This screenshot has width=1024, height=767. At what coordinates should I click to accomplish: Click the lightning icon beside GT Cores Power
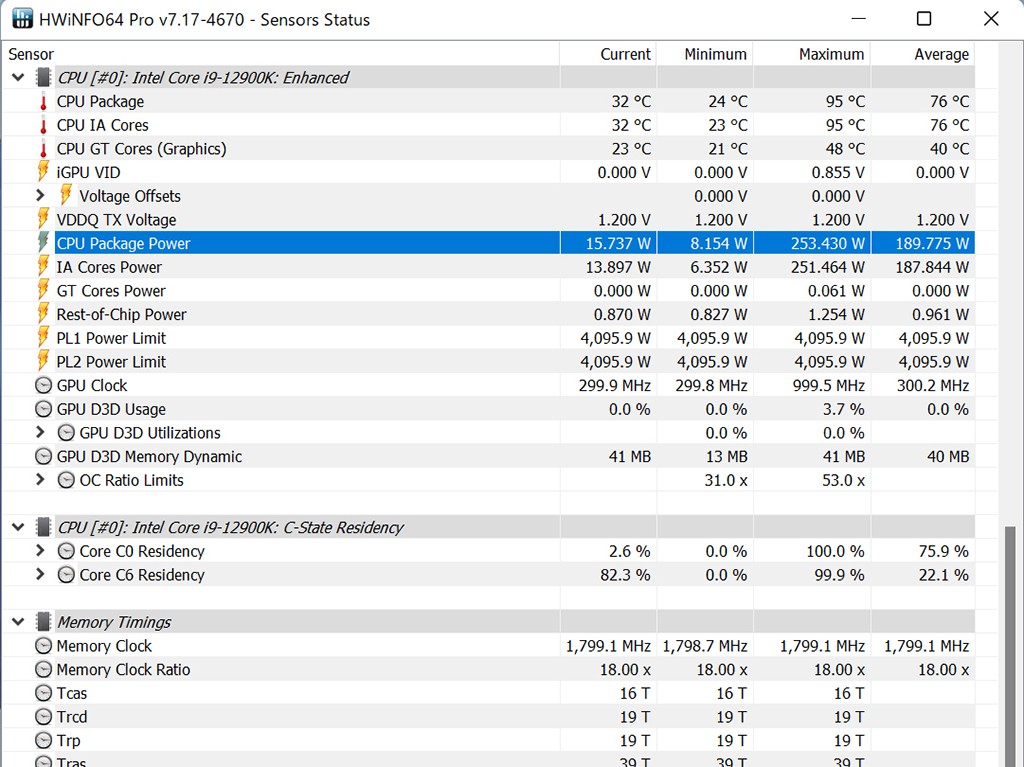click(x=43, y=291)
